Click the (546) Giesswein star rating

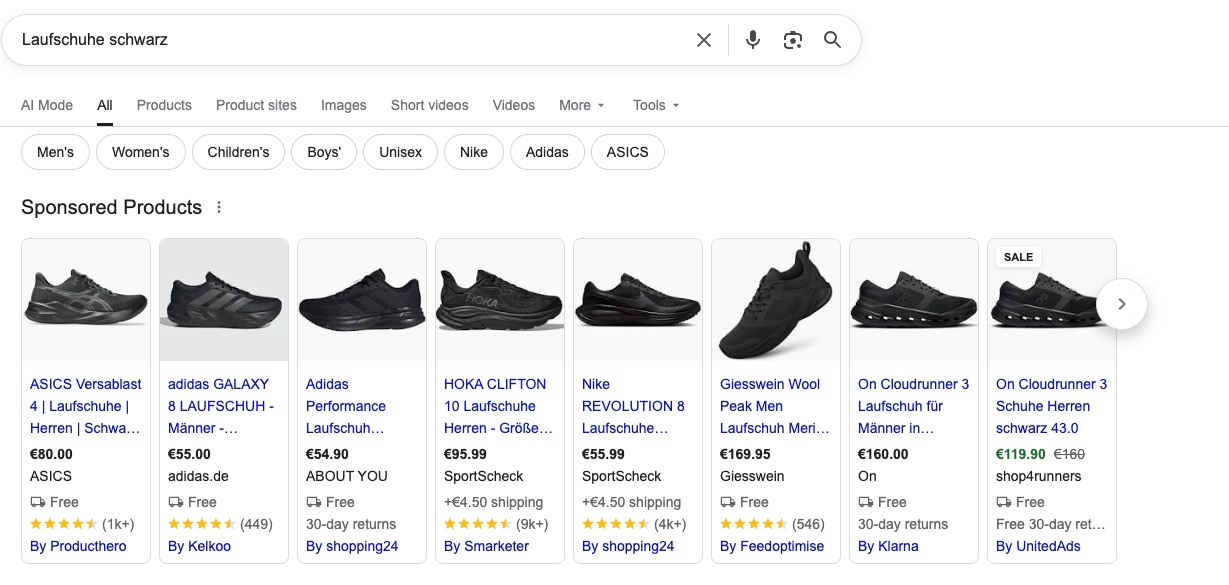pyautogui.click(x=772, y=524)
